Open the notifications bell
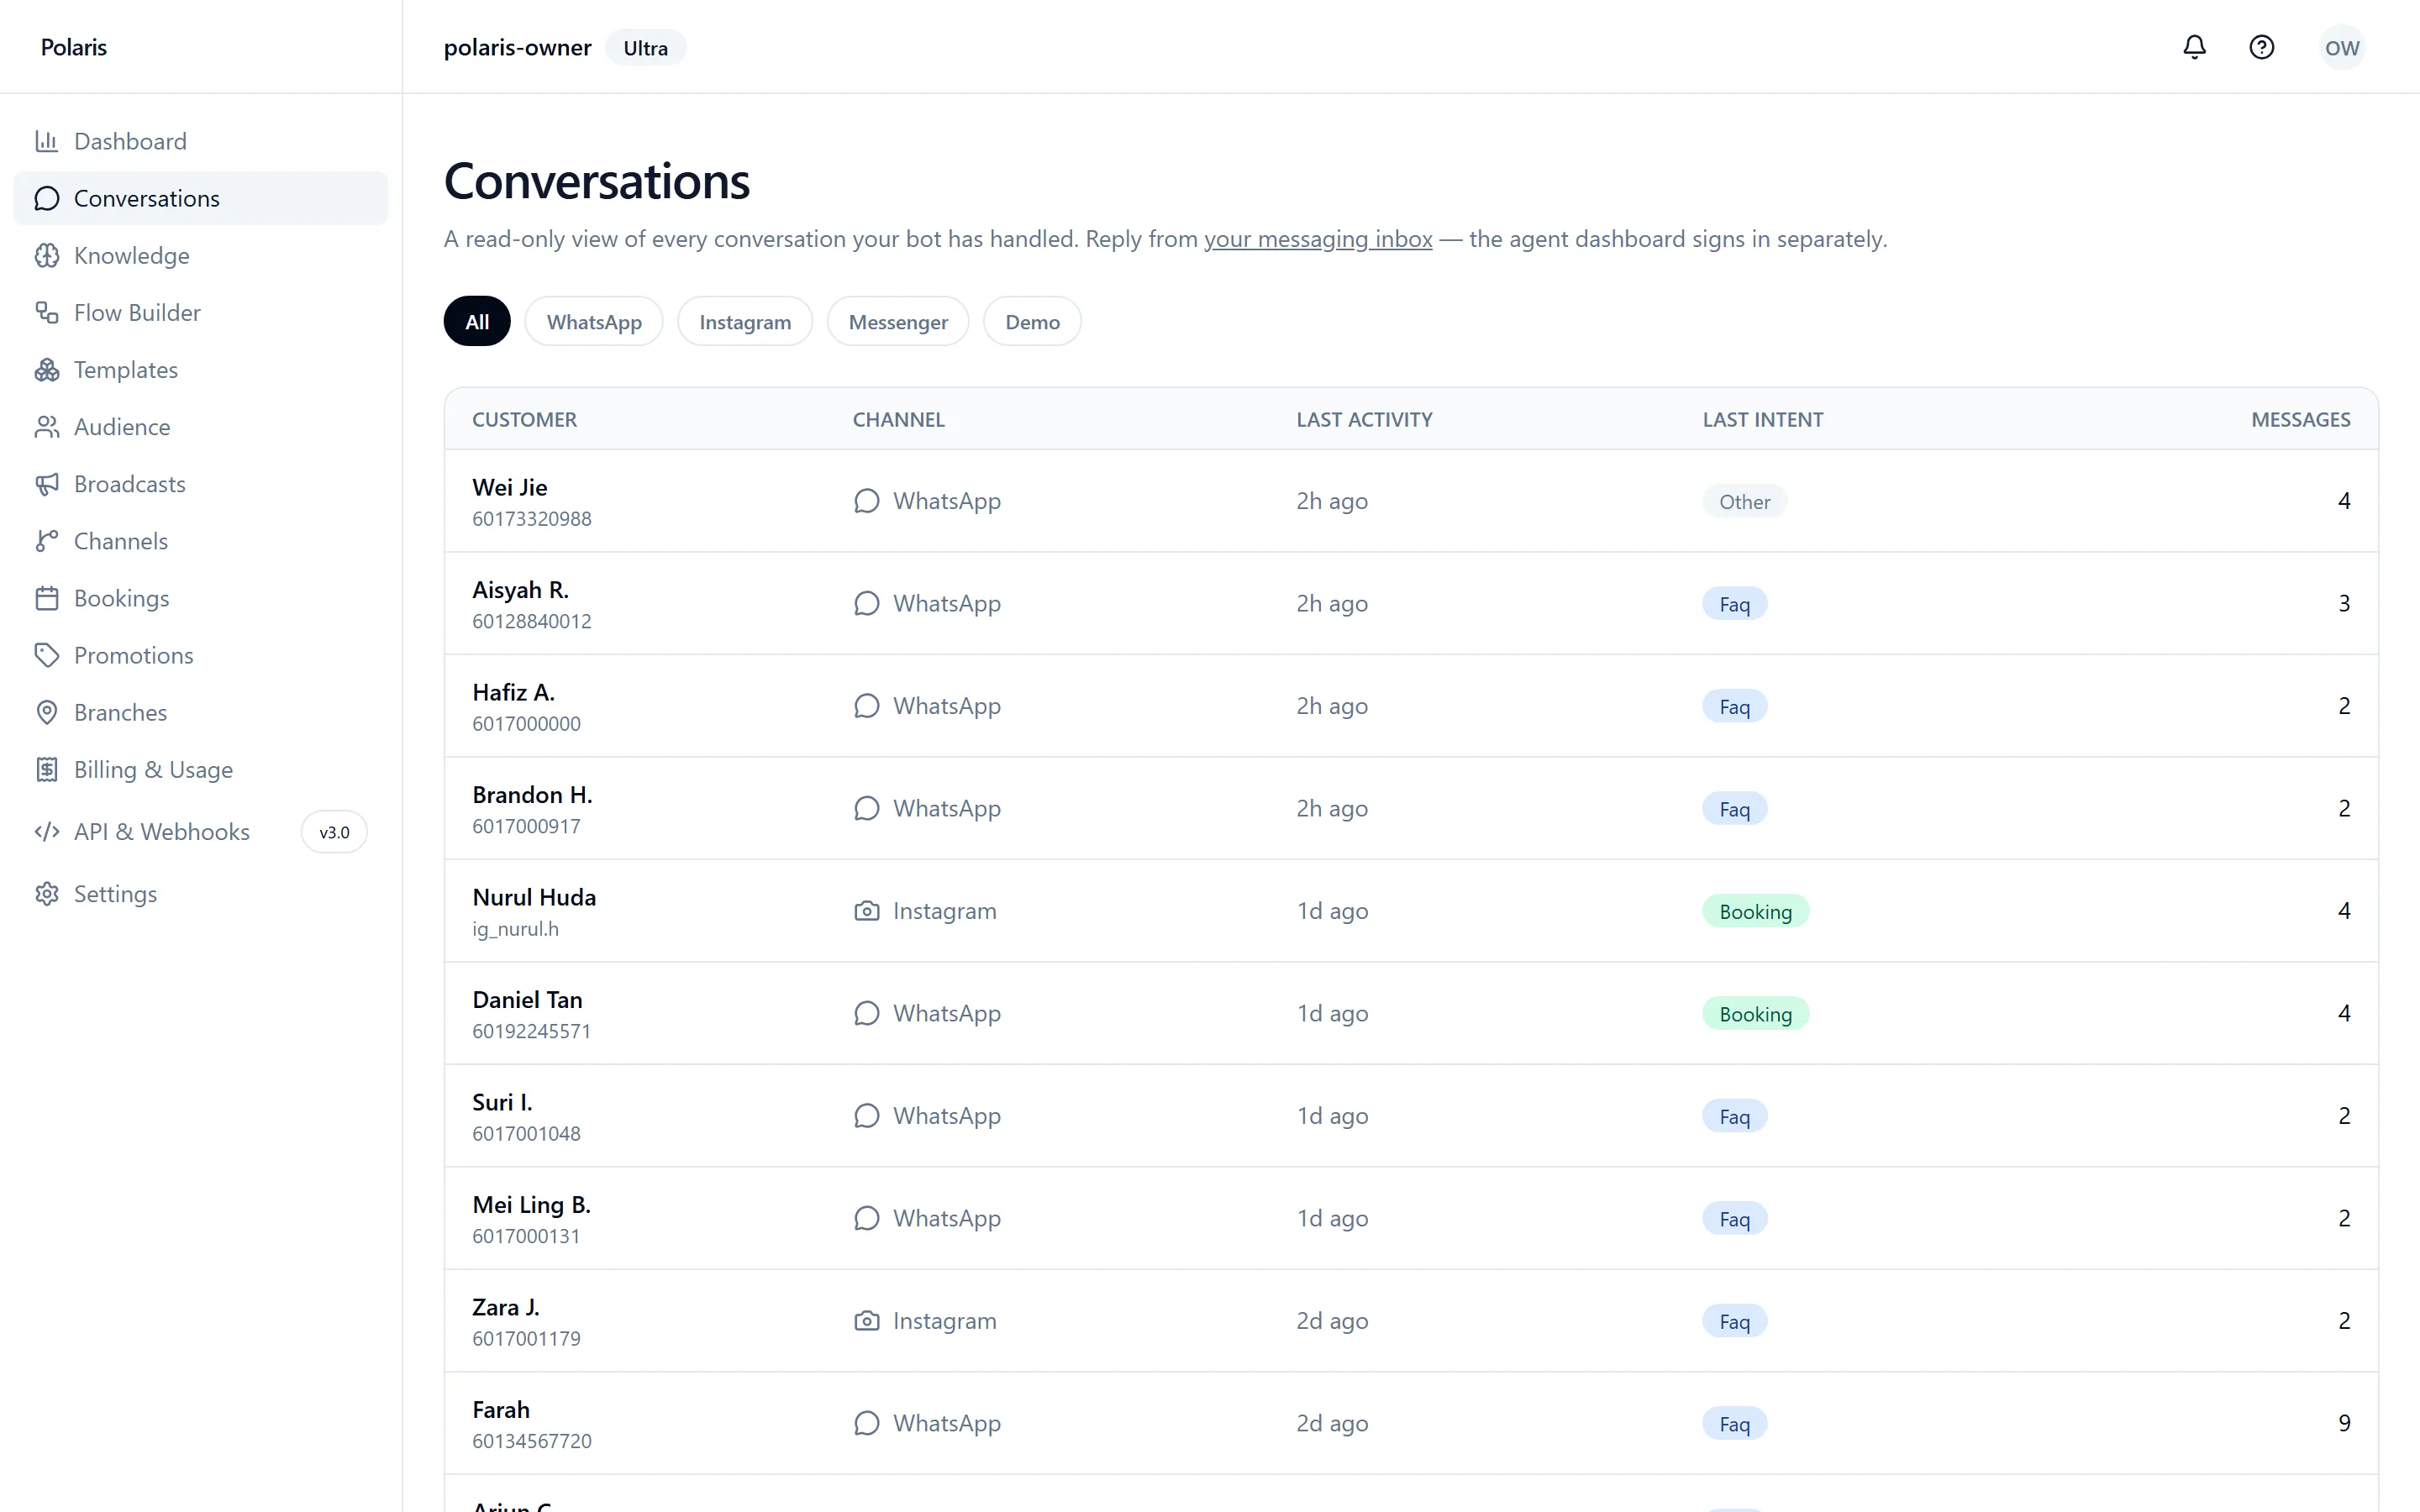Viewport: 2420px width, 1512px height. pyautogui.click(x=2194, y=47)
